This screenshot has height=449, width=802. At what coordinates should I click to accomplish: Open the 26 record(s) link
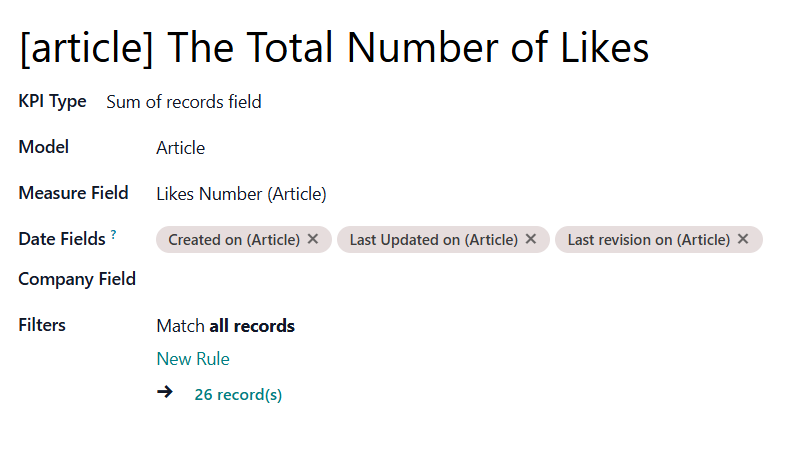click(238, 395)
